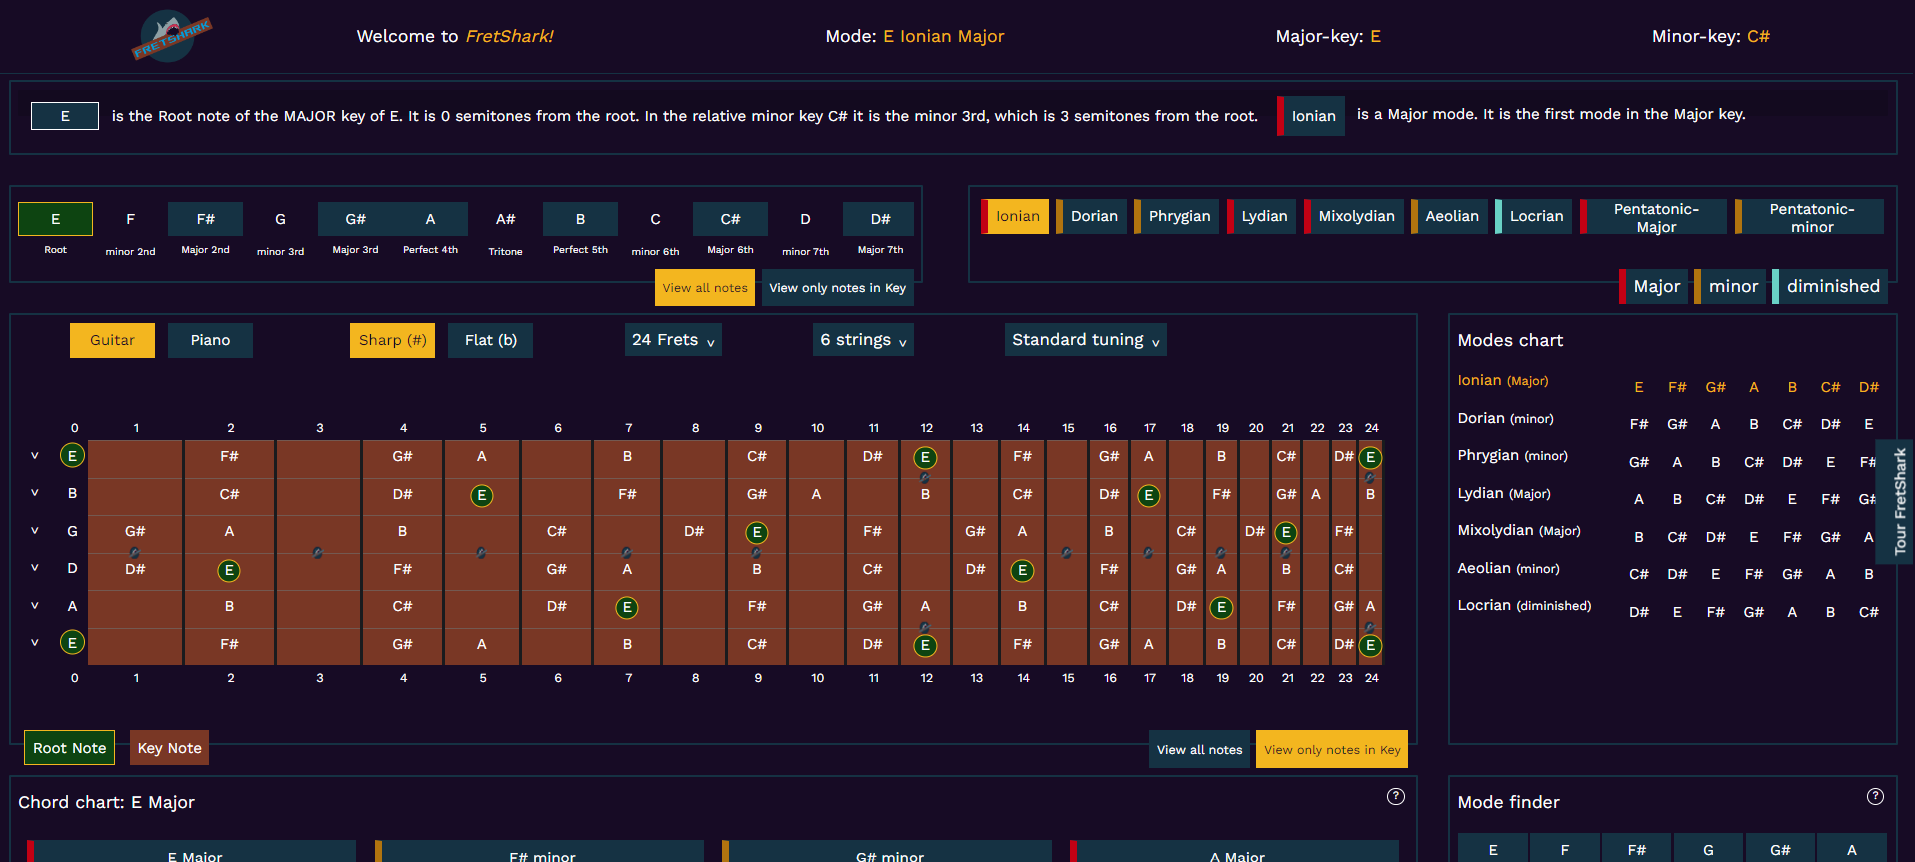This screenshot has height=862, width=1915.
Task: Expand the bottom low E string chevron
Action: [x=35, y=643]
